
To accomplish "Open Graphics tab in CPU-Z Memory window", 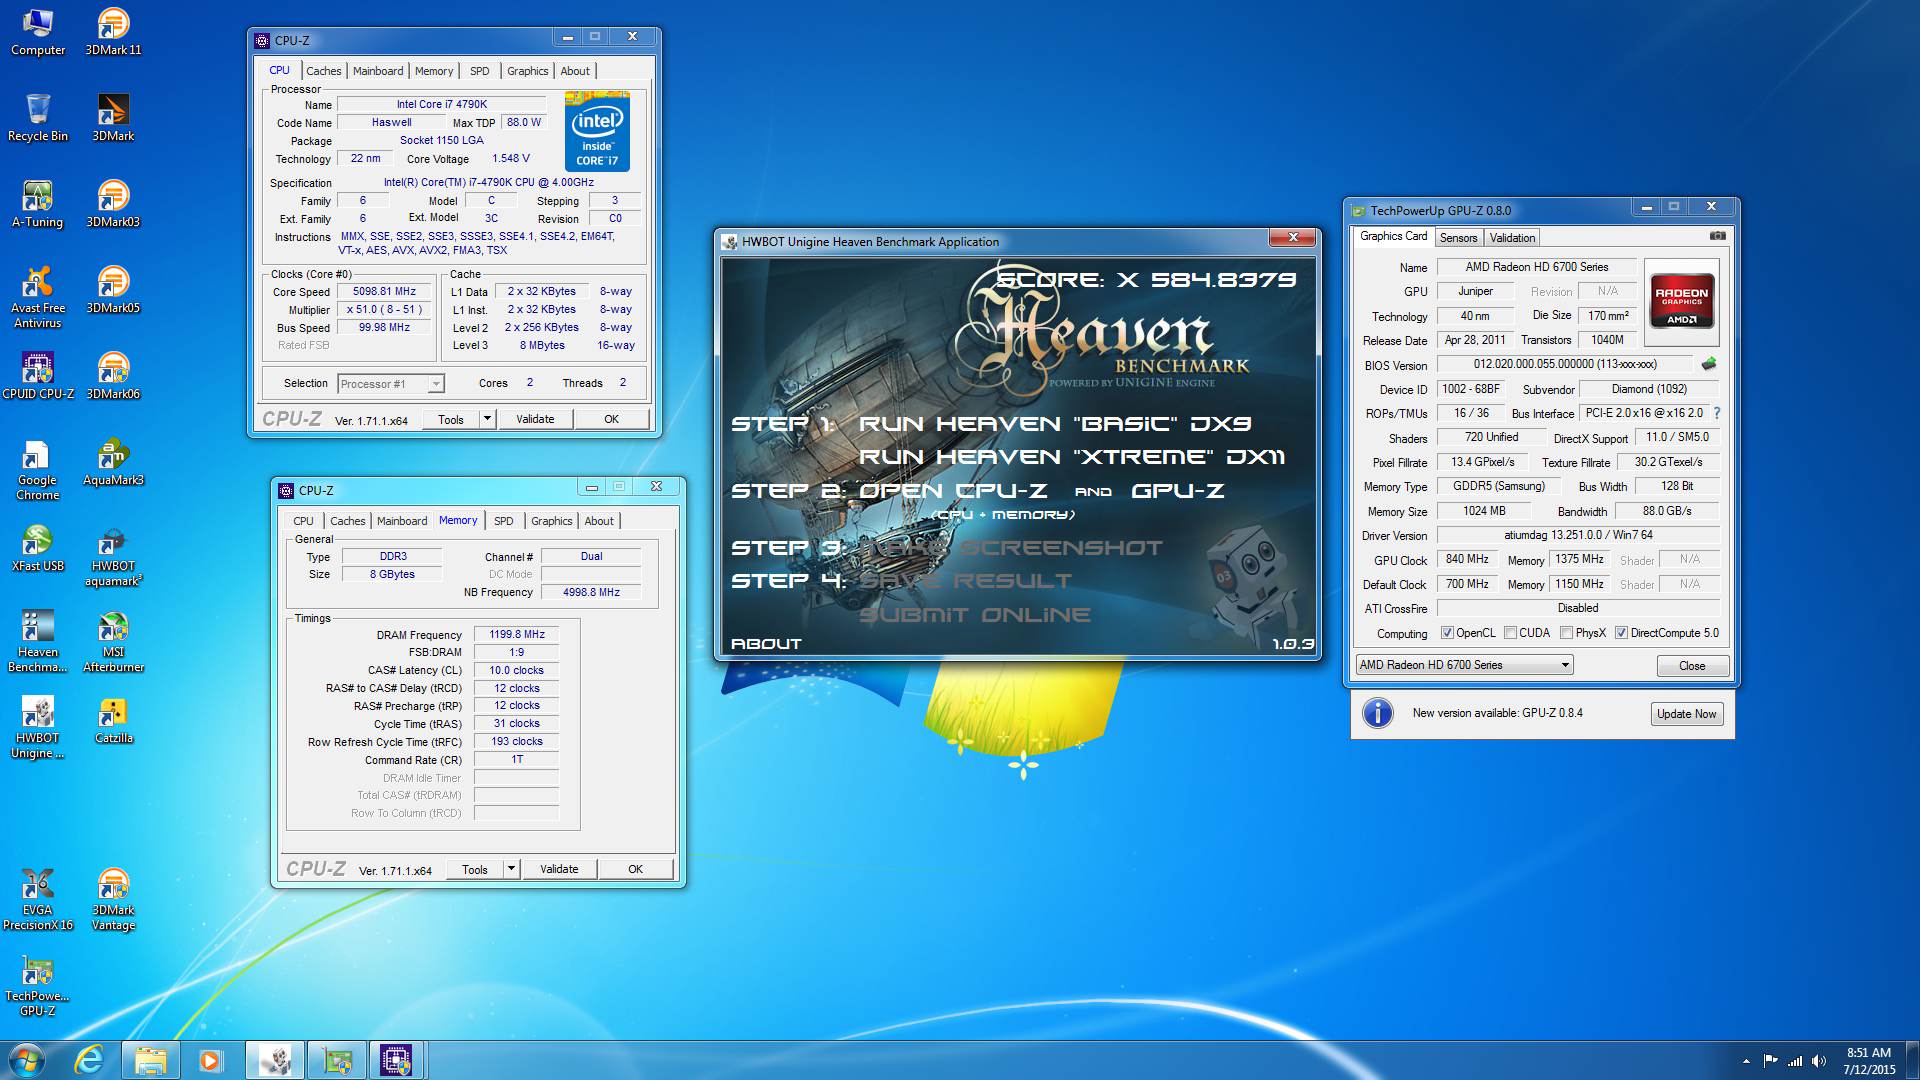I will pyautogui.click(x=552, y=521).
